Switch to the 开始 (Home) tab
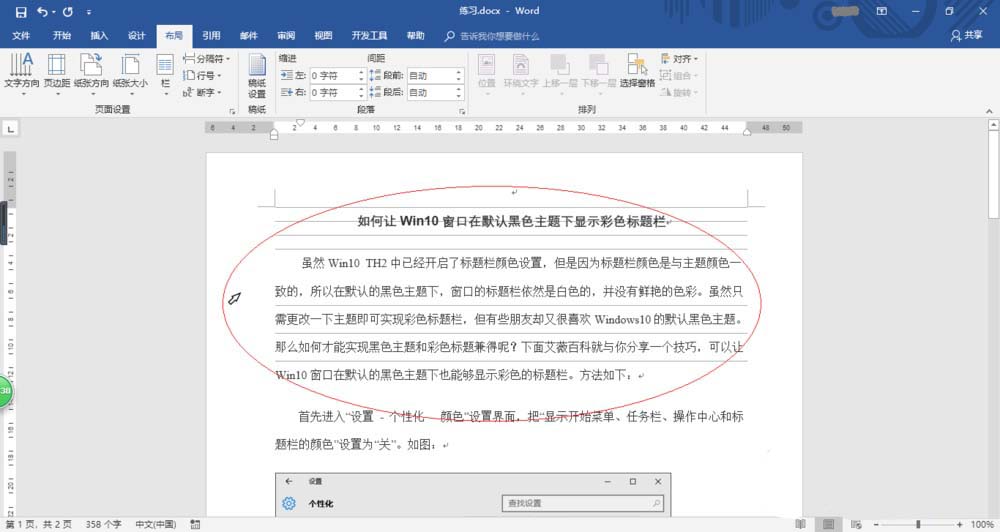1000x532 pixels. (62, 36)
